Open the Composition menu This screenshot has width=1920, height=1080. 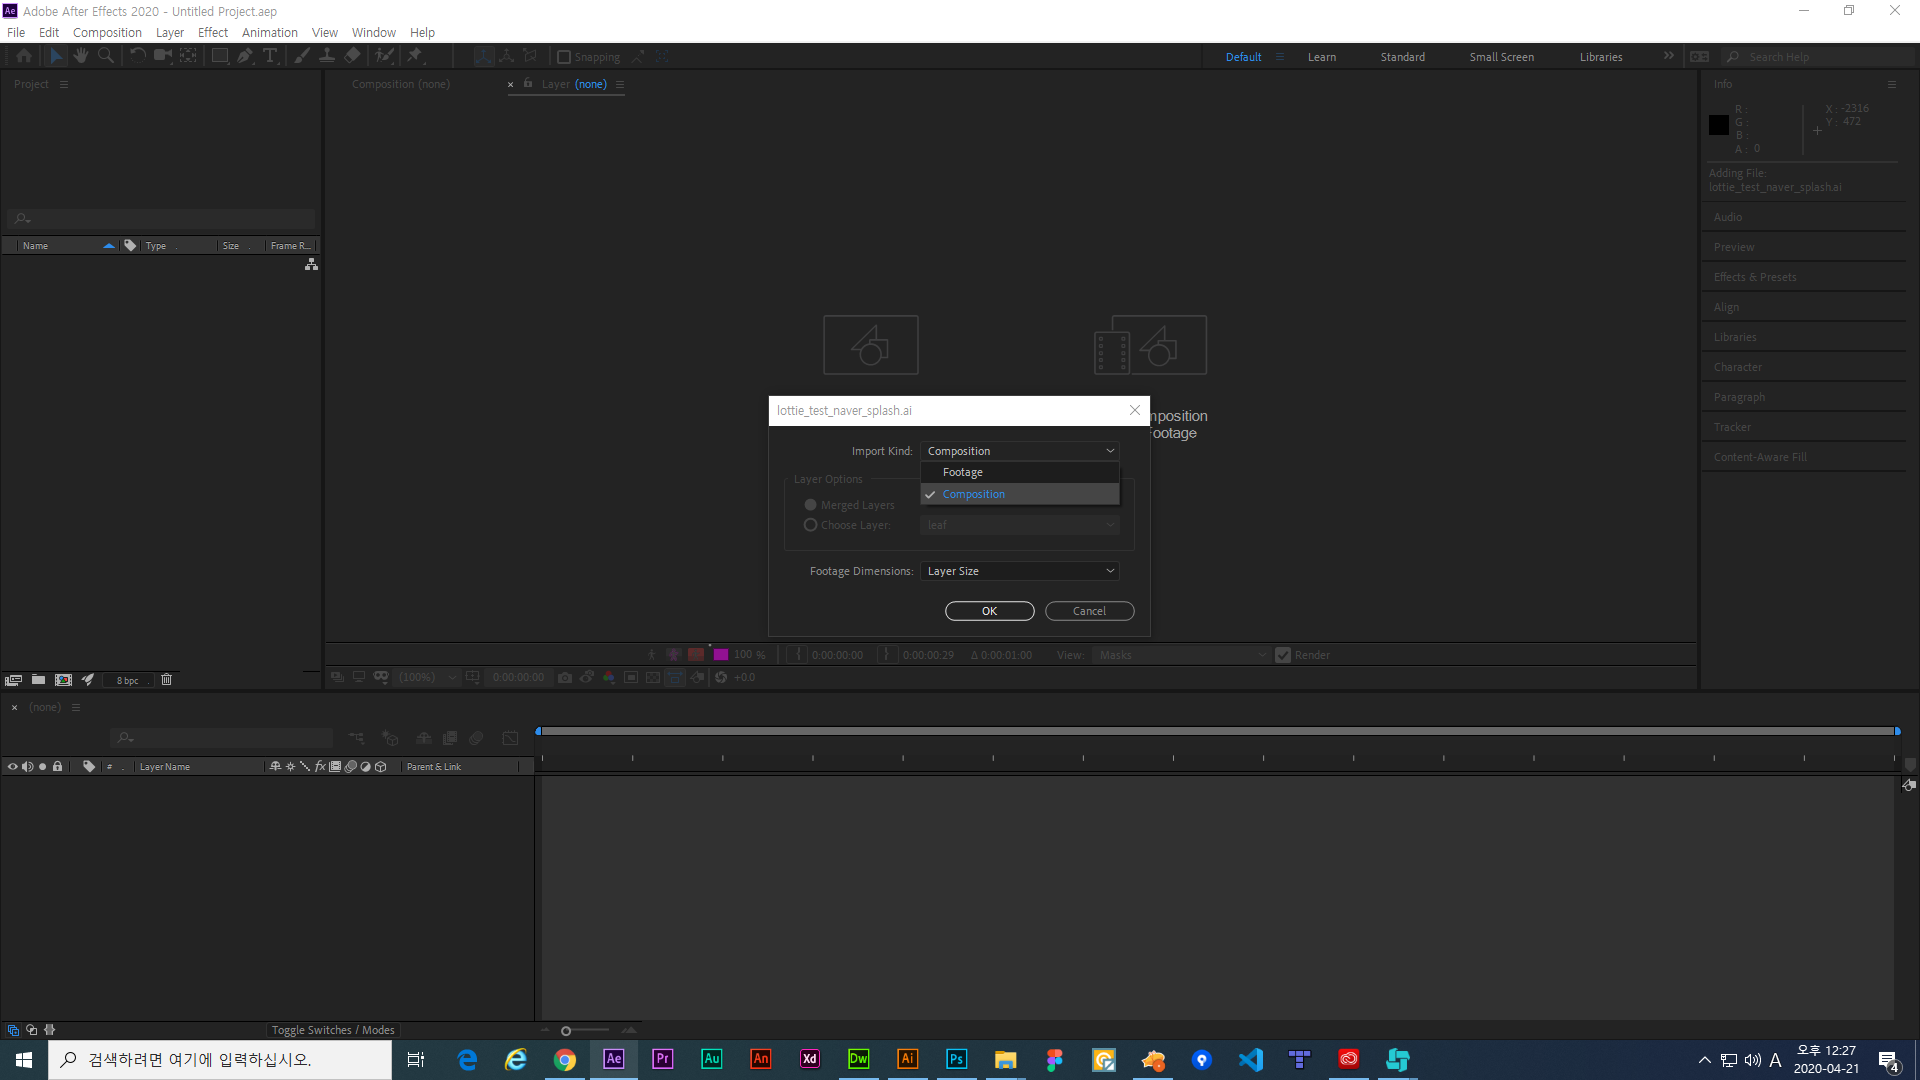(x=107, y=32)
